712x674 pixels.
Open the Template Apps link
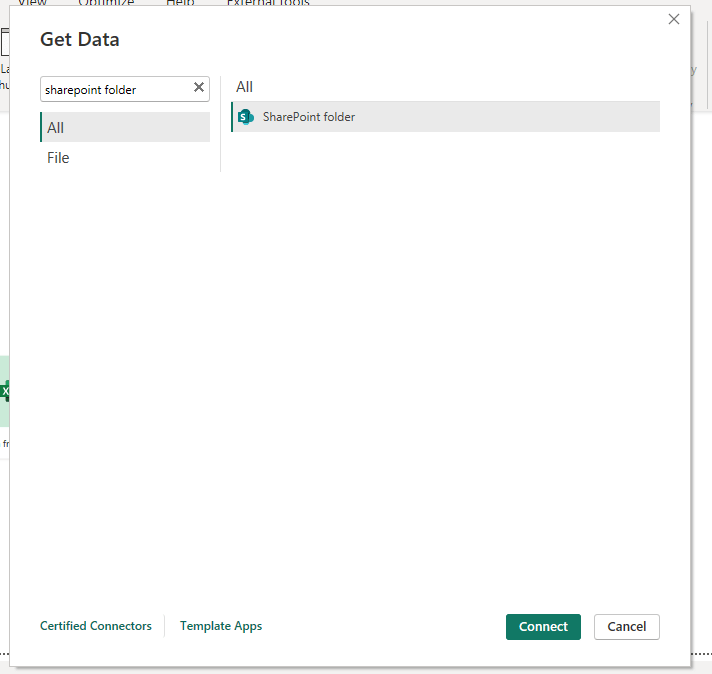point(221,626)
